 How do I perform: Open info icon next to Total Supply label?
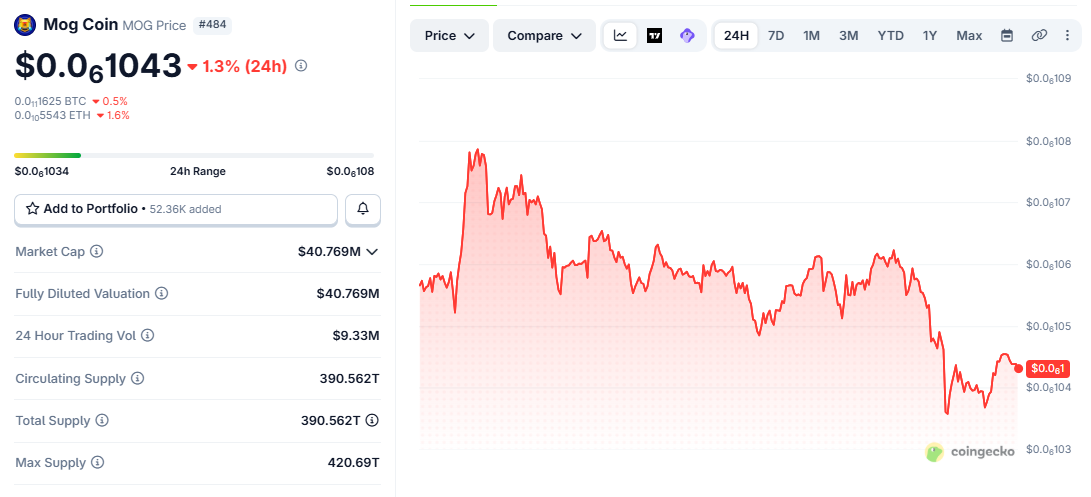tap(102, 420)
